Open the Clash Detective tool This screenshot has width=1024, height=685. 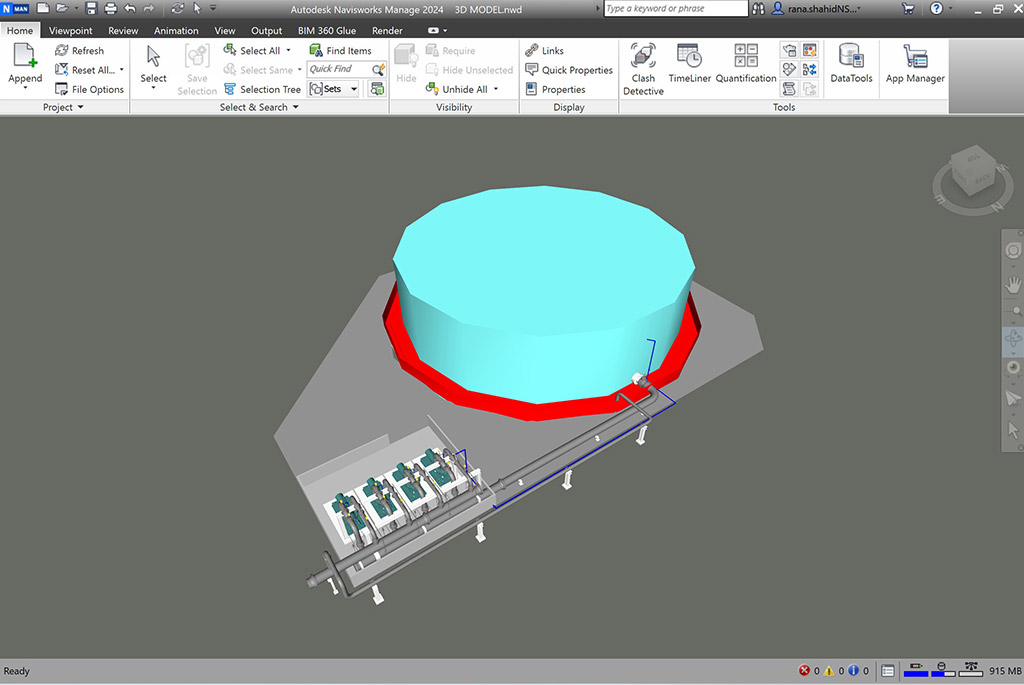coord(643,68)
